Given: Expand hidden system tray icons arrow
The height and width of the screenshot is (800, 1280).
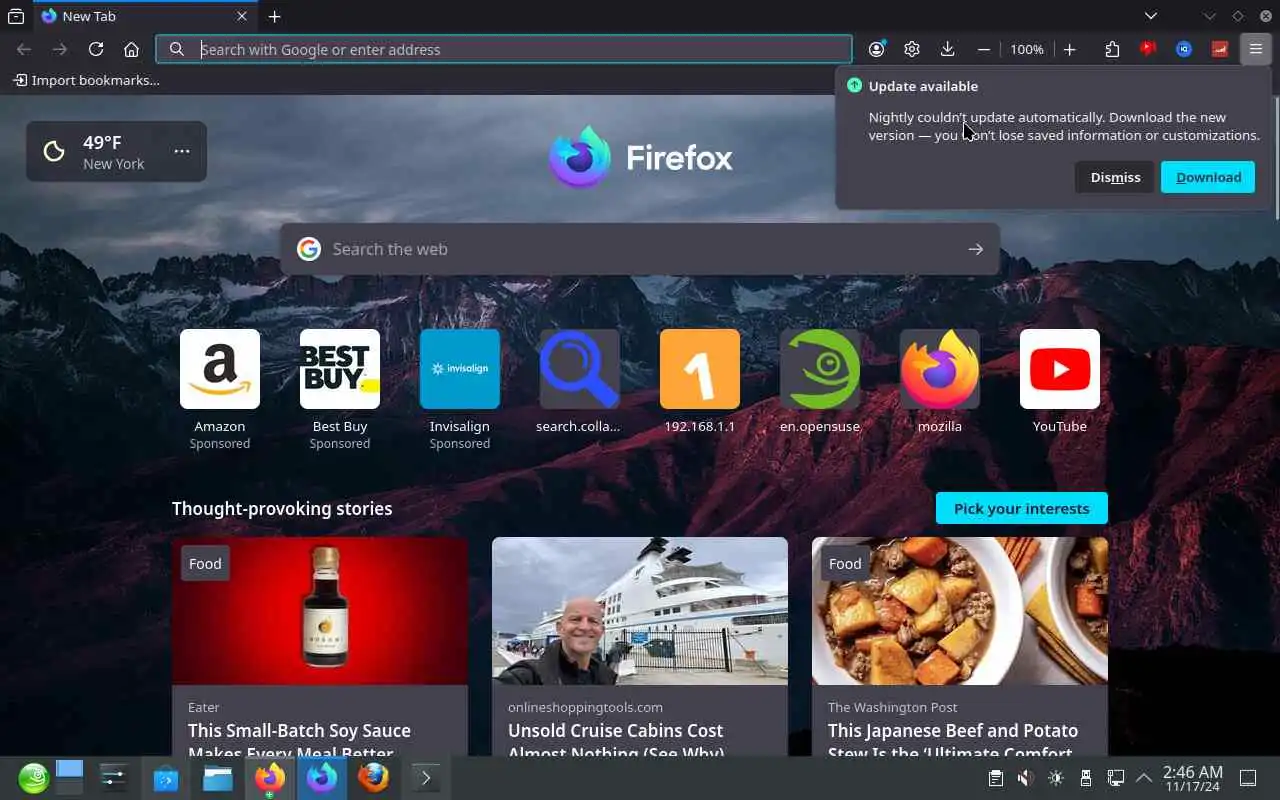Looking at the screenshot, I should [1145, 778].
